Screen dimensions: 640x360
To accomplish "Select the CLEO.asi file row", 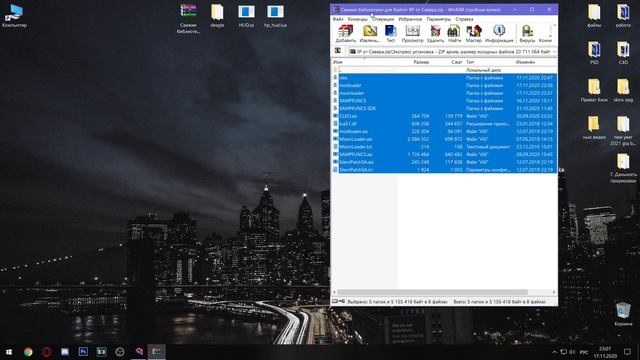I will pos(444,116).
